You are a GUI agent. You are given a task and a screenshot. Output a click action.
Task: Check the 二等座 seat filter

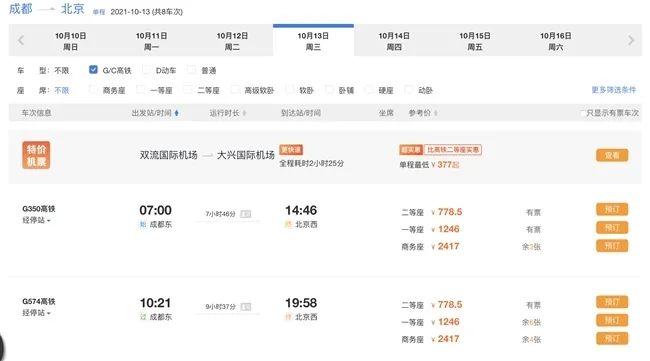(x=188, y=90)
